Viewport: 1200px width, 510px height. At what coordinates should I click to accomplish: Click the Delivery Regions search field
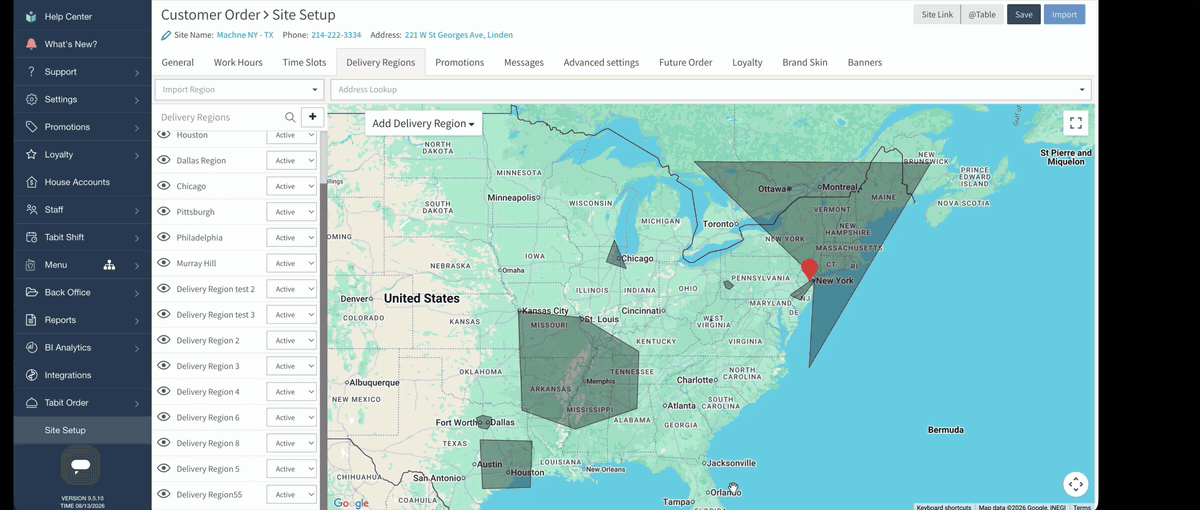(220, 117)
